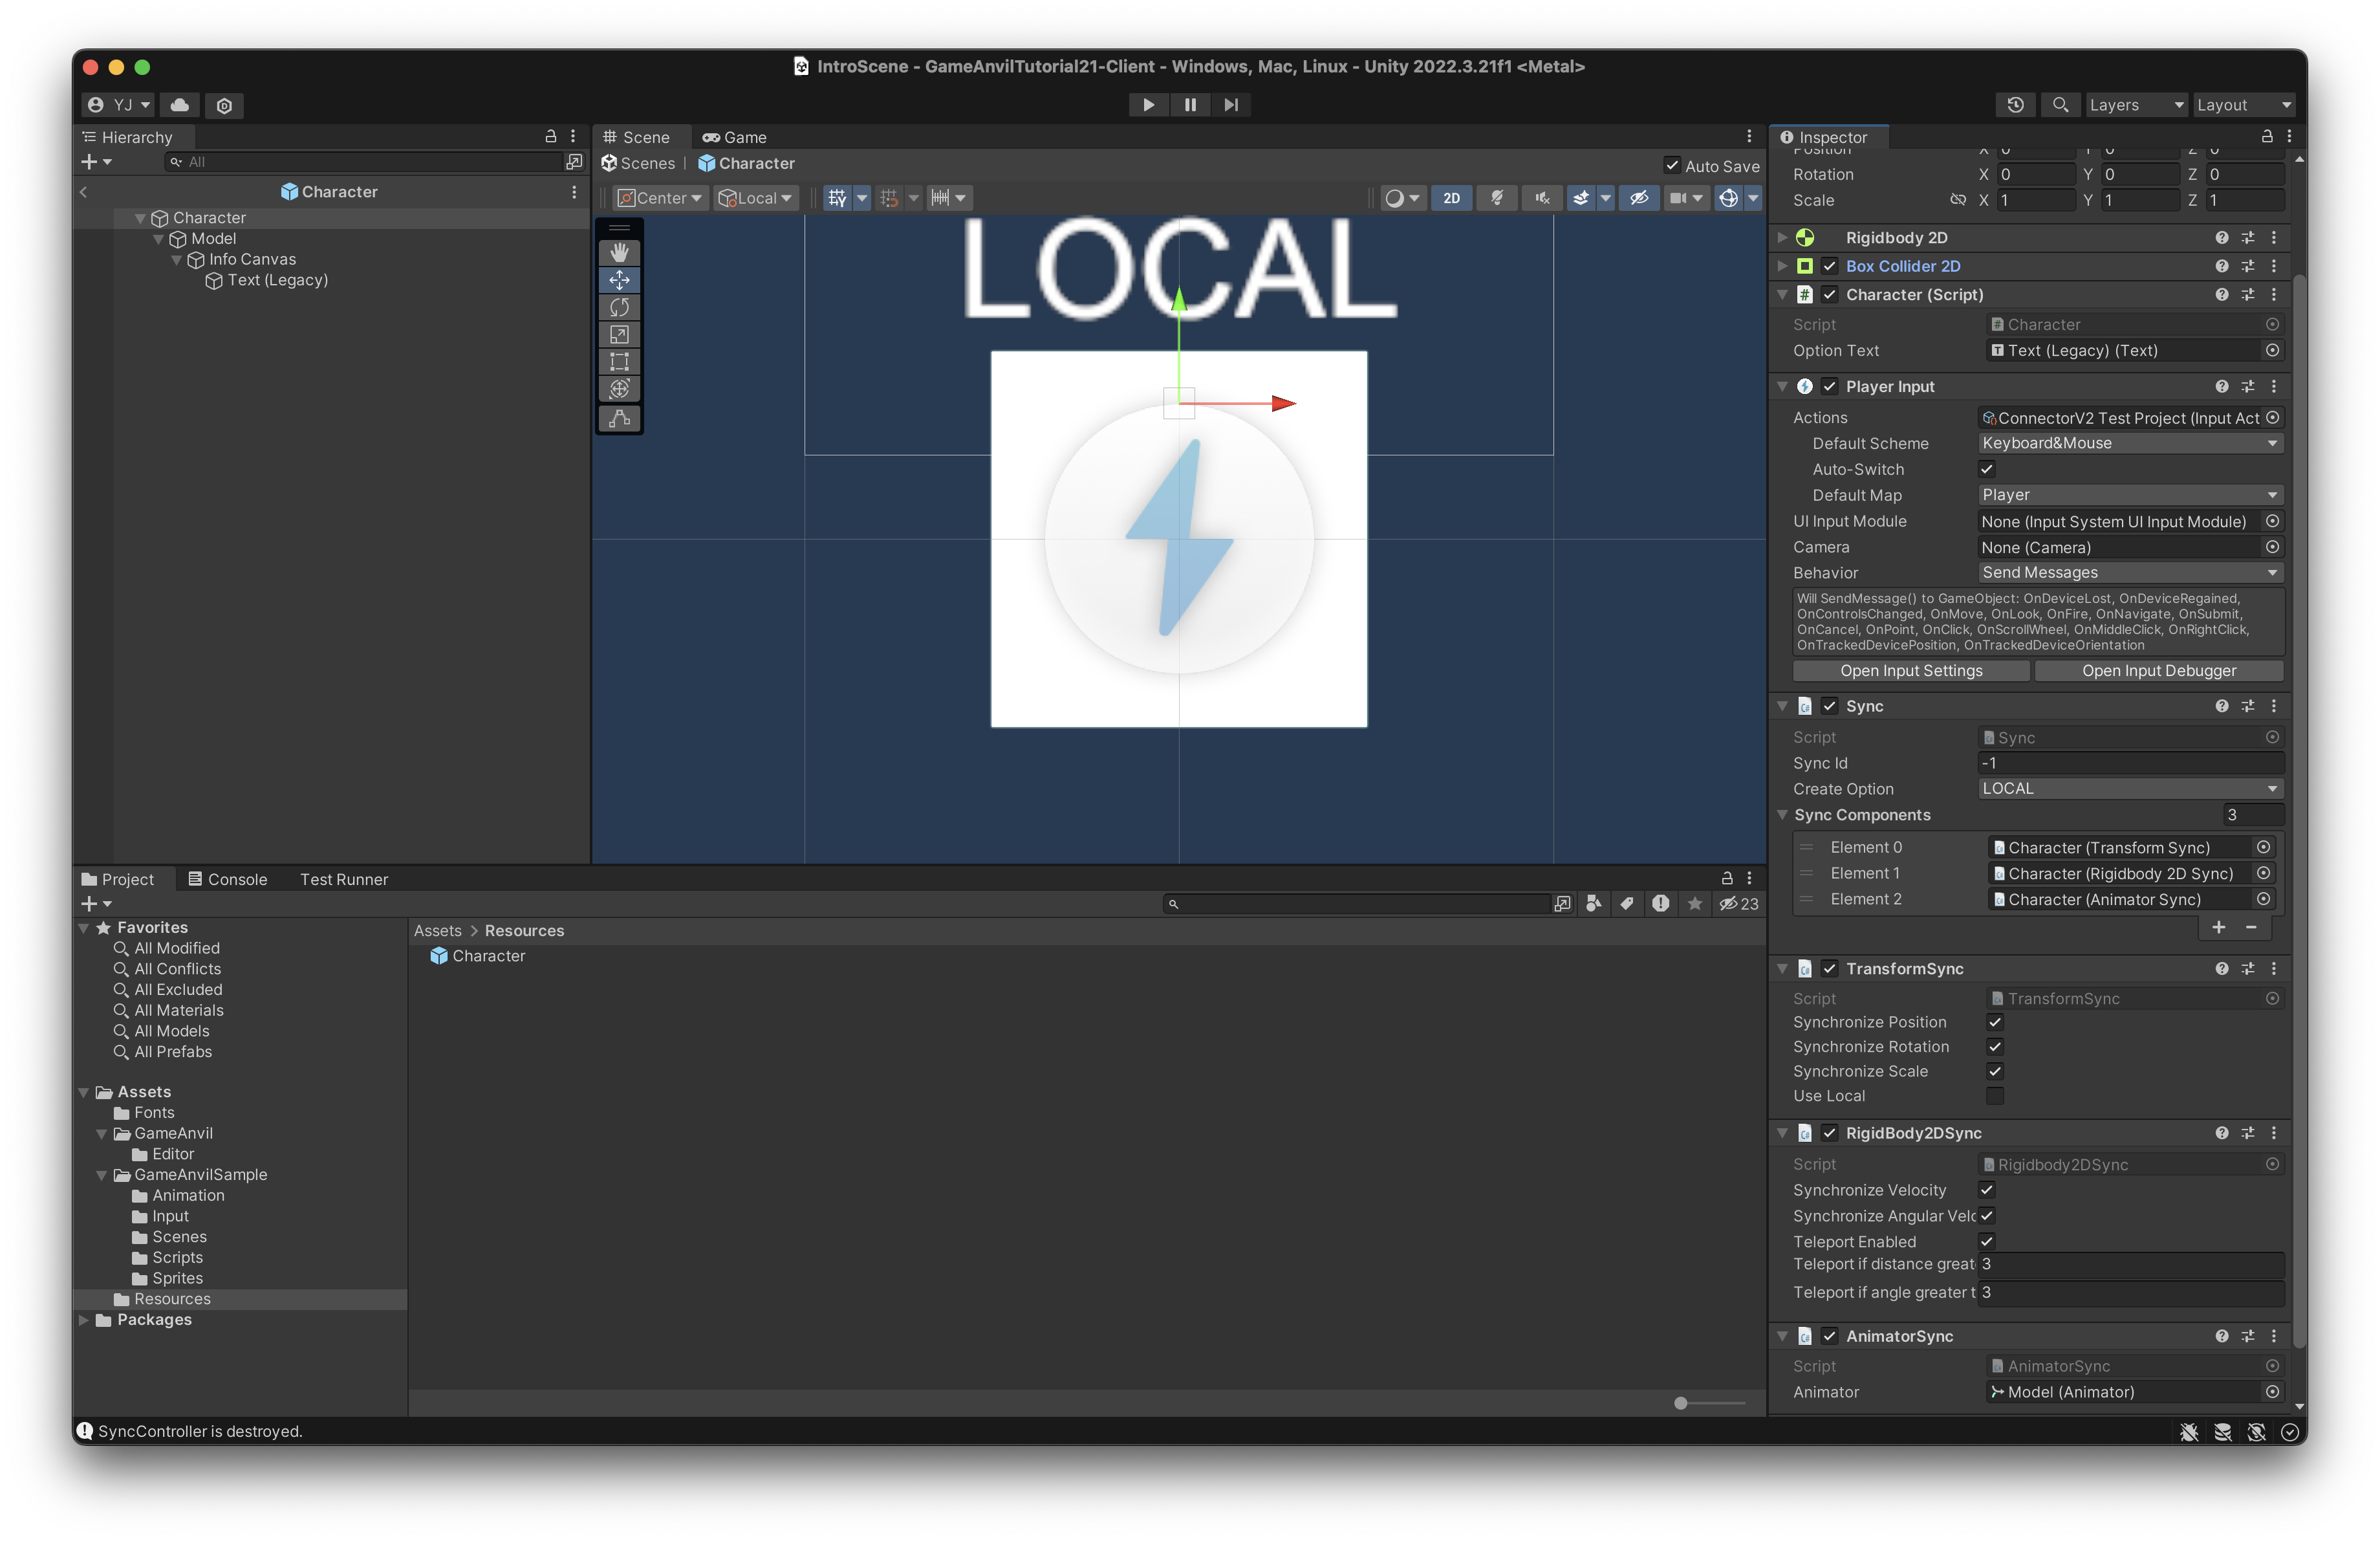Open the Layers dropdown
The height and width of the screenshot is (1541, 2380).
click(x=2136, y=104)
